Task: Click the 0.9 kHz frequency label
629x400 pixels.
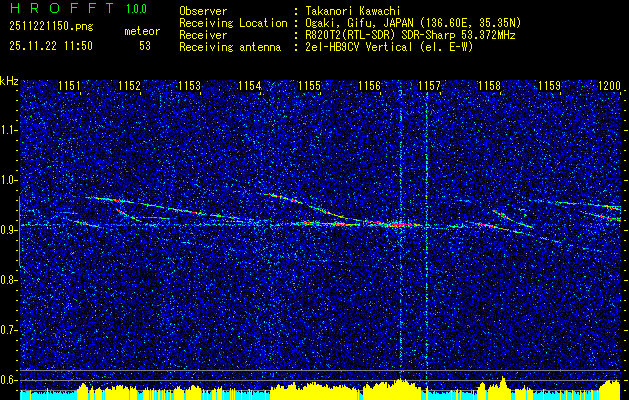Action: tap(8, 230)
